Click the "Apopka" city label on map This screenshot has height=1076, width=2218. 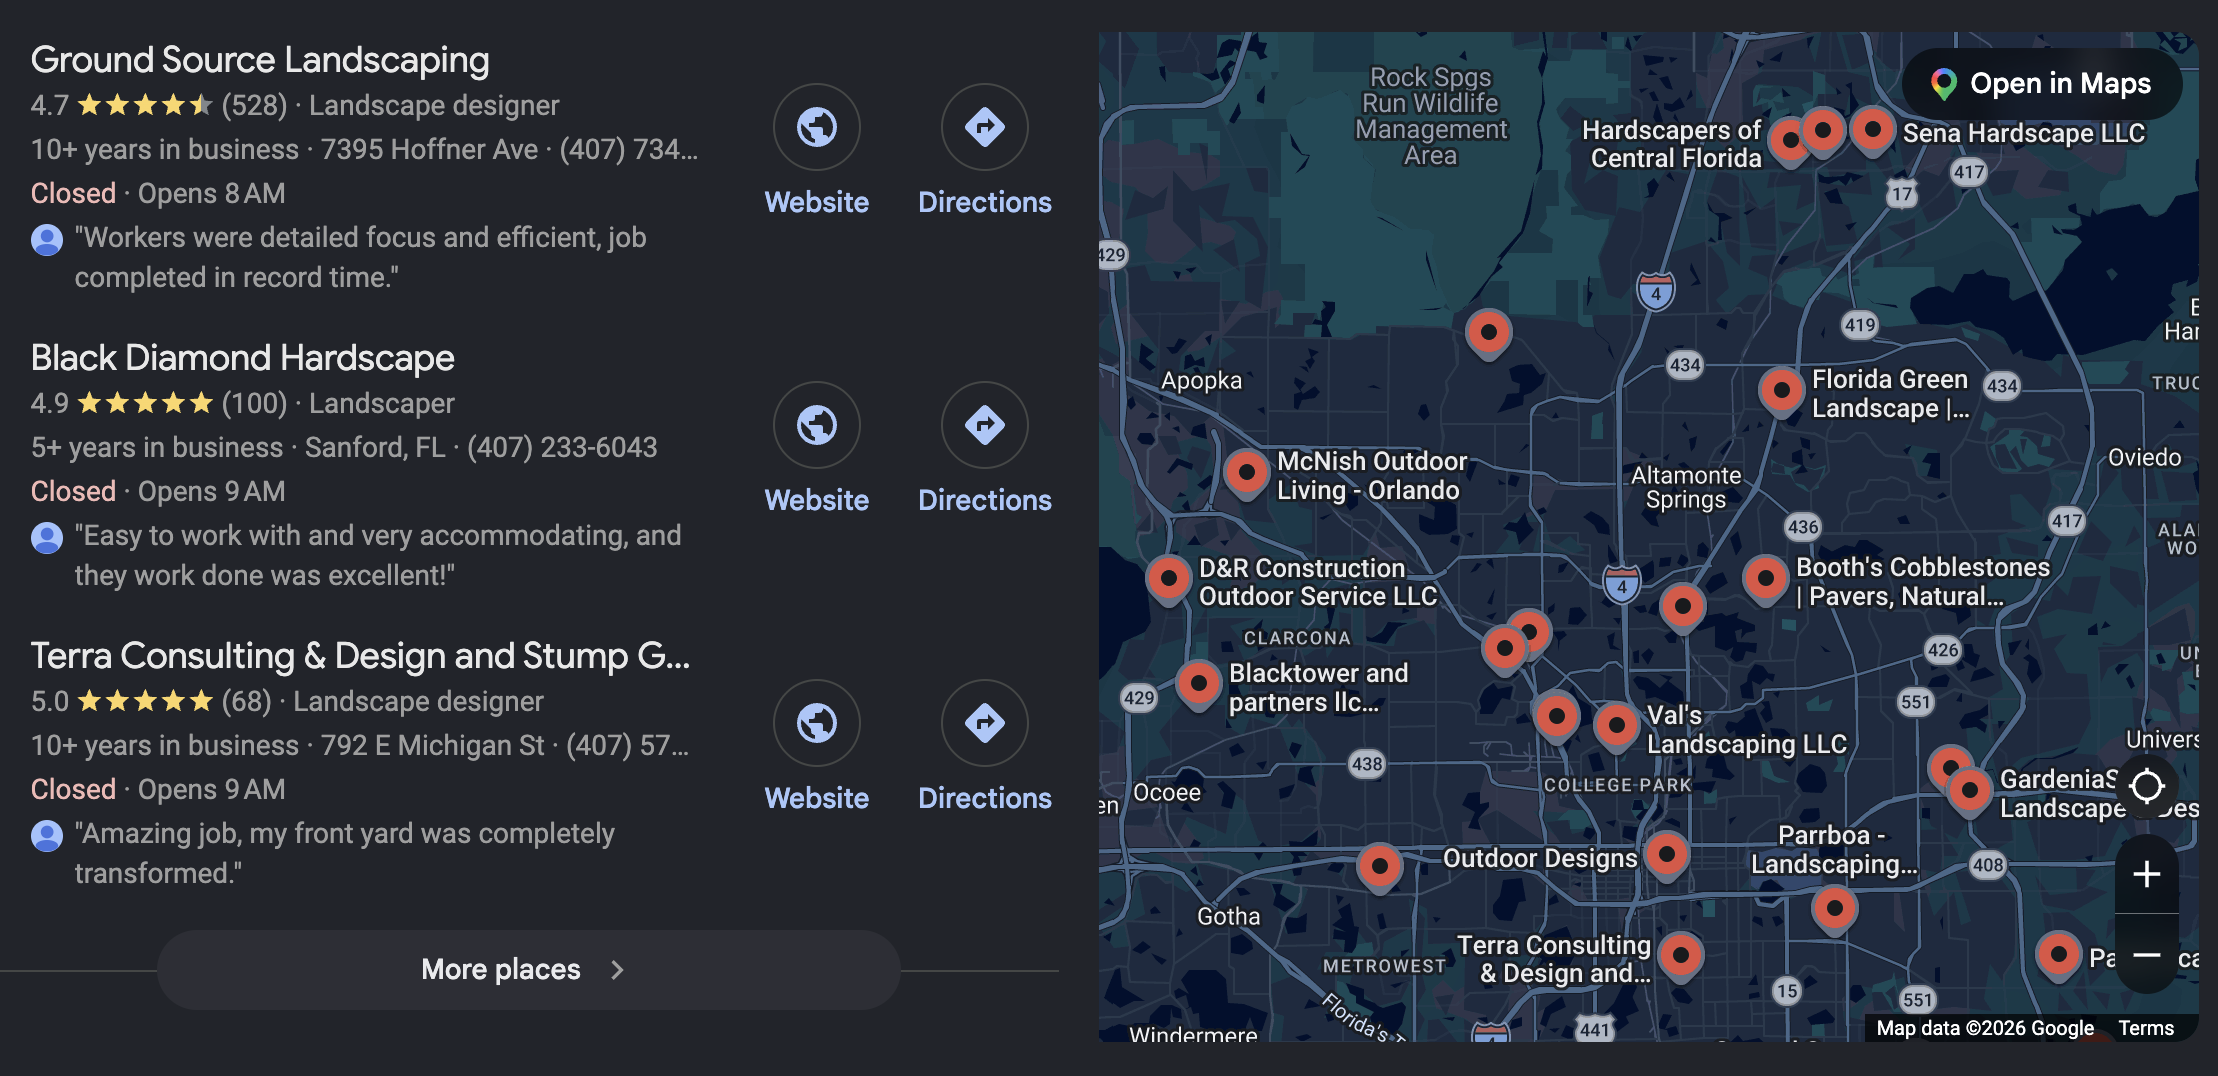point(1201,380)
